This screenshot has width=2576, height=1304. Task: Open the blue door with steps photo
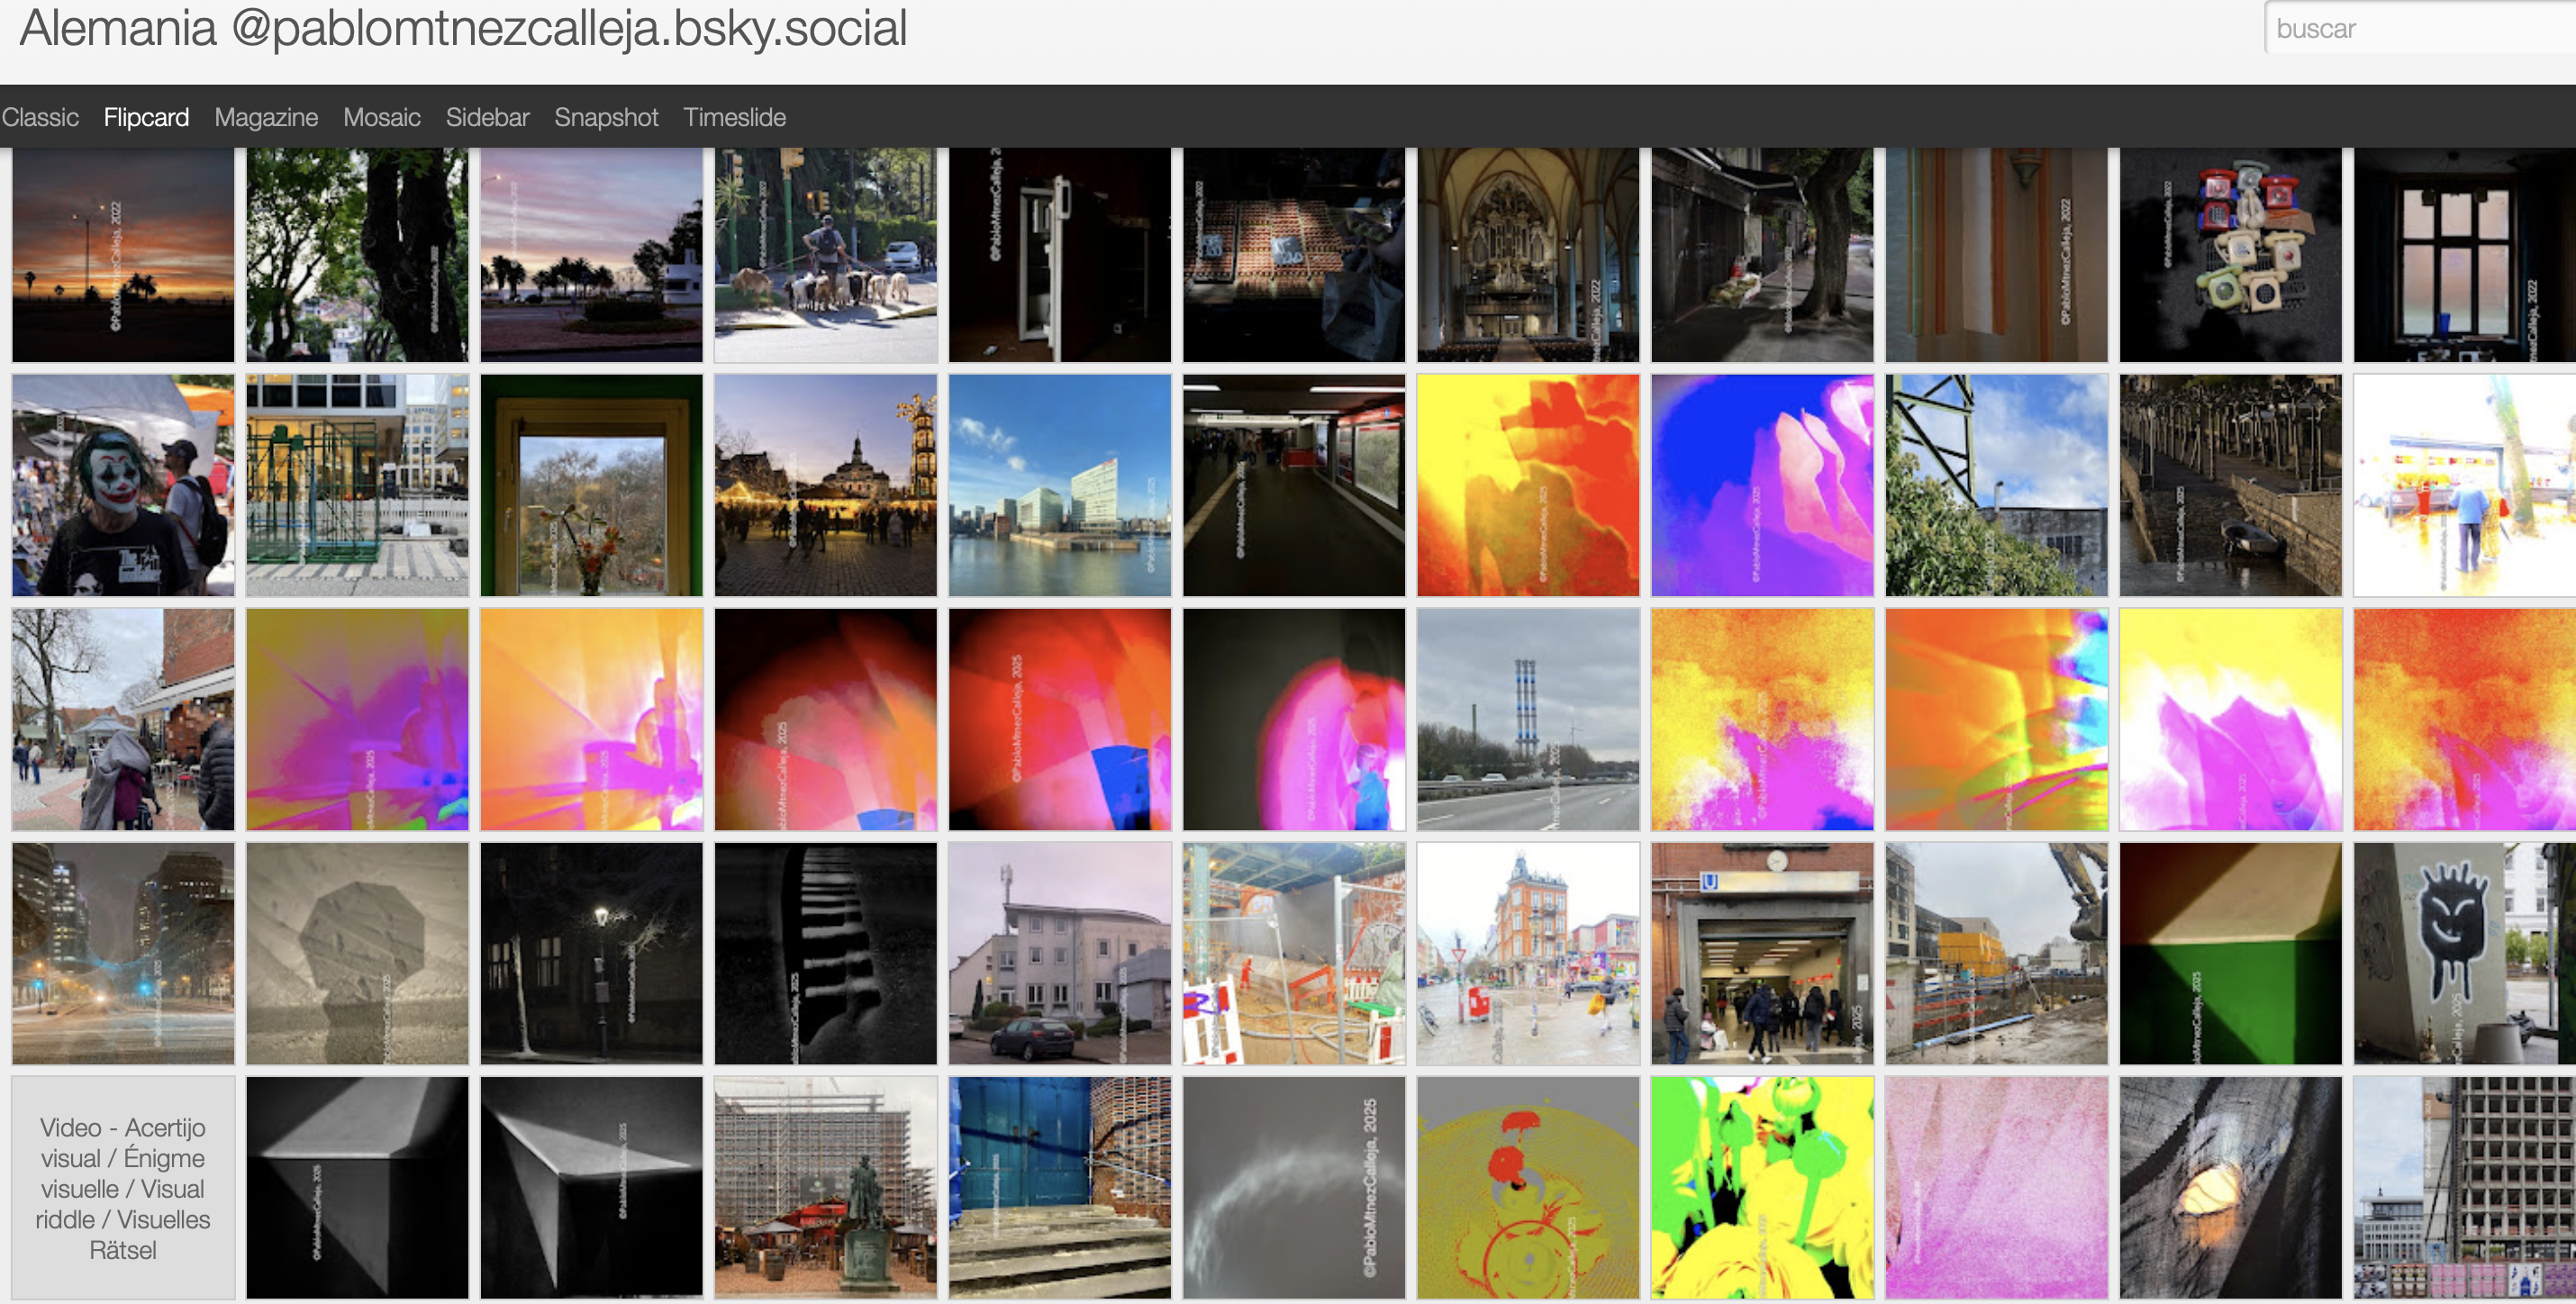click(x=1060, y=1188)
